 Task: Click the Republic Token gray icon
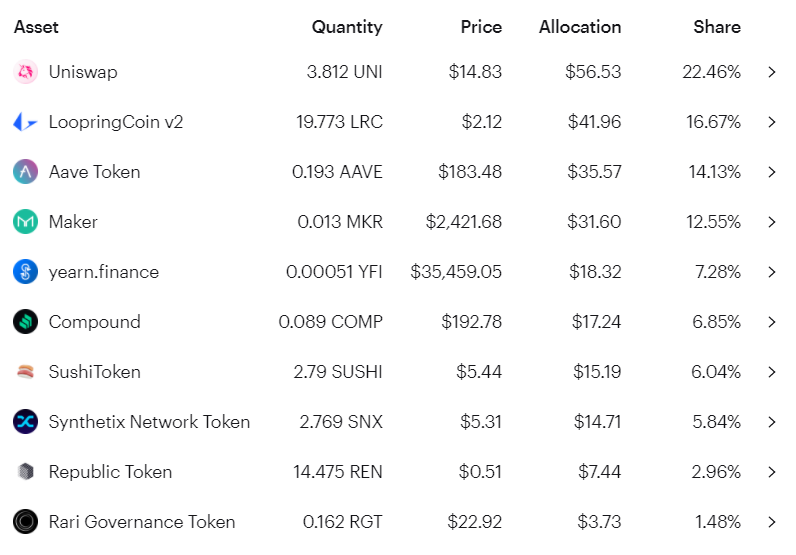[x=25, y=472]
